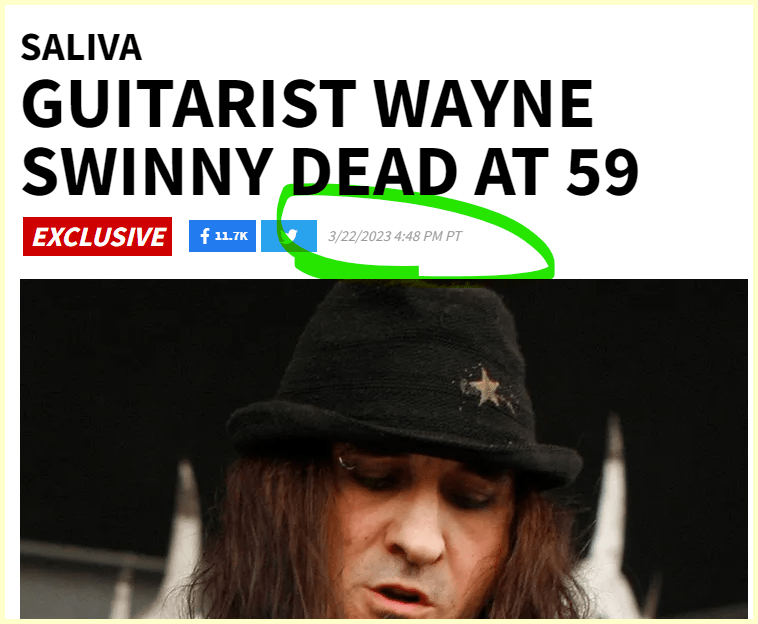Click the word SWINNY in the headline
Image resolution: width=758 pixels, height=624 pixels.
(x=147, y=172)
